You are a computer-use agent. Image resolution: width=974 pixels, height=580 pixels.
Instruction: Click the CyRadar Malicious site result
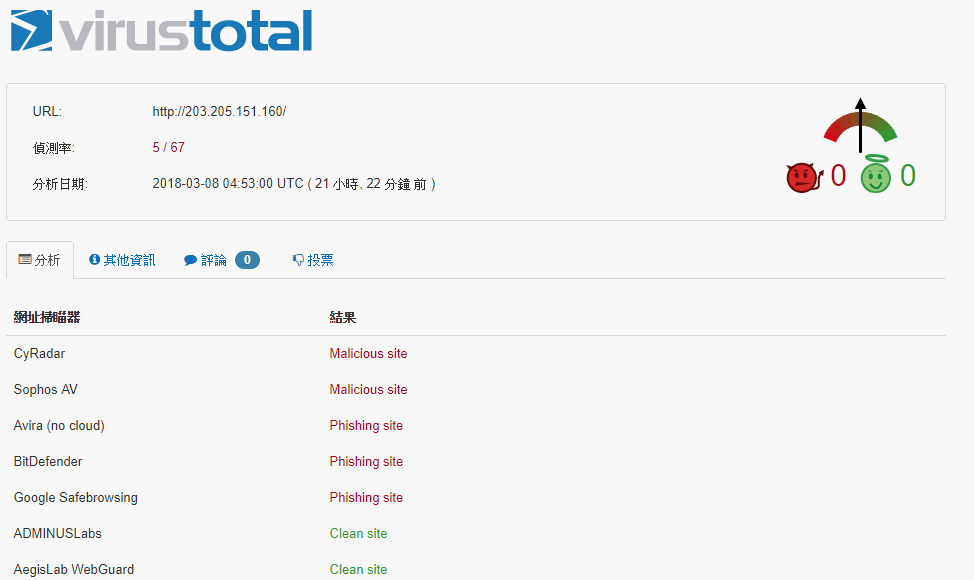[x=368, y=353]
